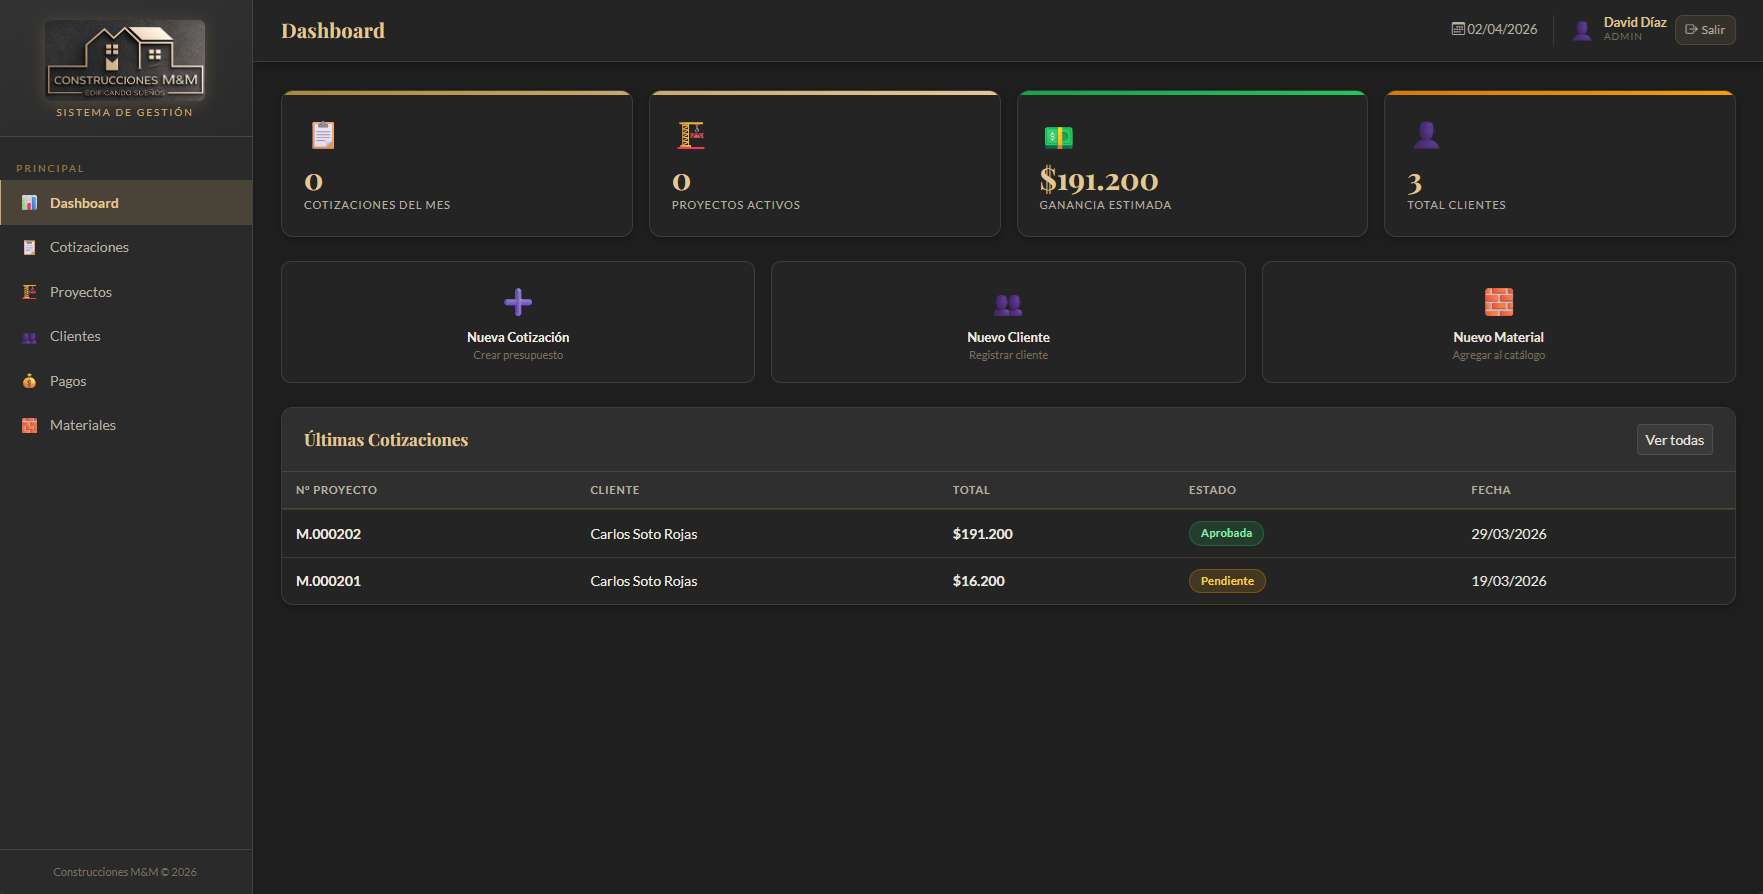
Task: Click the two-people icon for Nuevo Cliente
Action: coord(1008,304)
